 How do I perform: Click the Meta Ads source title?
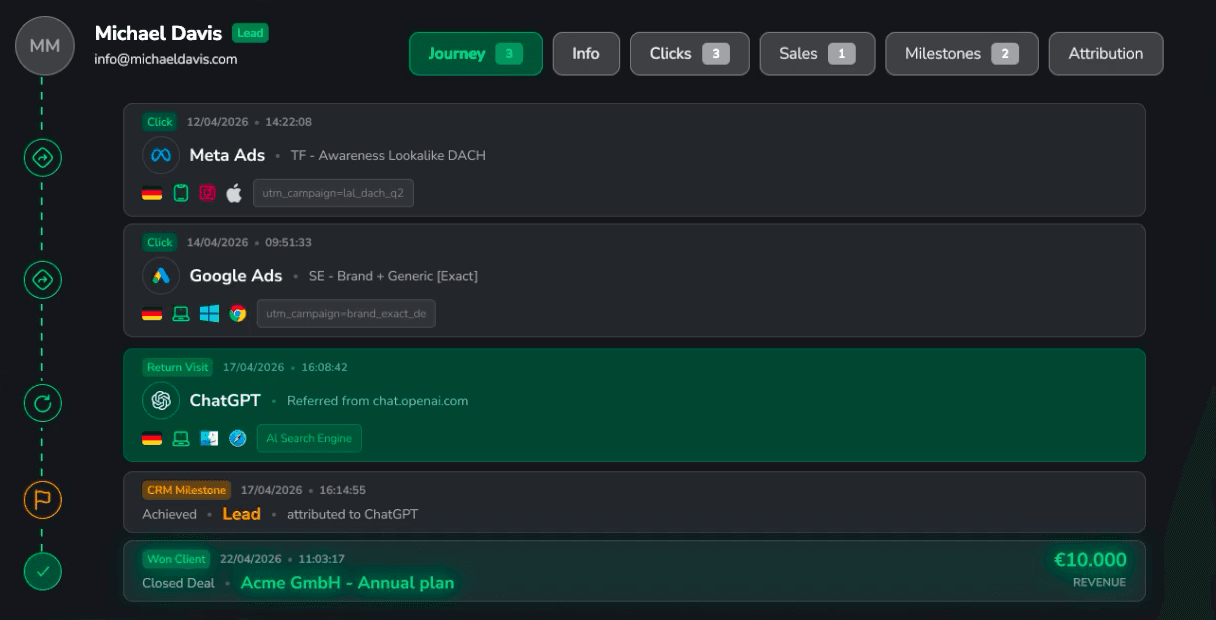pyautogui.click(x=227, y=155)
